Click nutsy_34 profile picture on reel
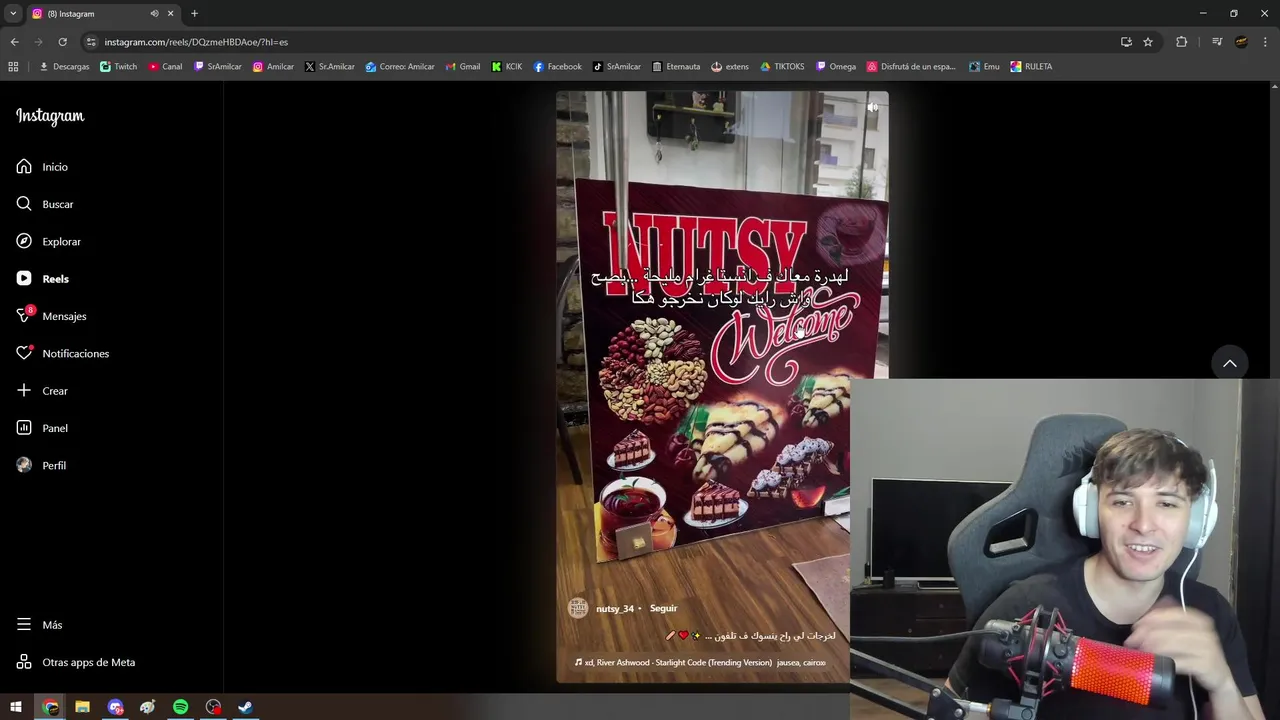Screen dimensions: 1280x720 point(578,608)
